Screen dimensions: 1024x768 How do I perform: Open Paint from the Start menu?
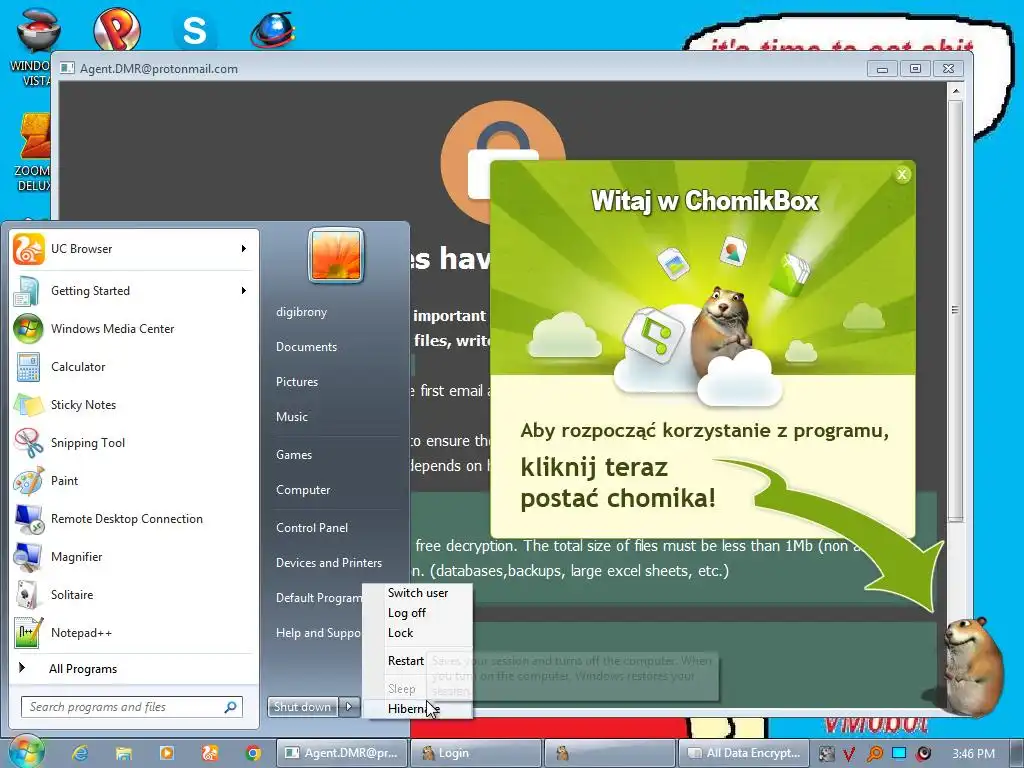tap(134, 481)
